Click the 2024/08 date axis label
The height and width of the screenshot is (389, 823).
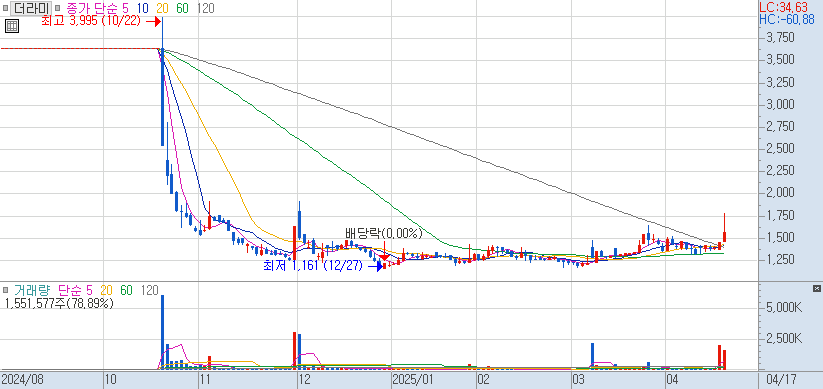(22, 379)
